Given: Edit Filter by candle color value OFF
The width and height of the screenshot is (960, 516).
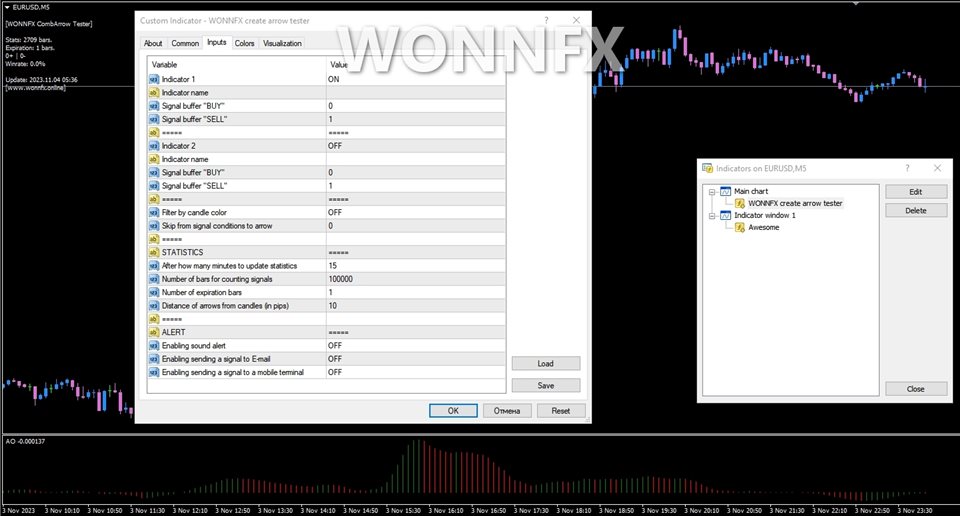Looking at the screenshot, I should click(x=416, y=212).
